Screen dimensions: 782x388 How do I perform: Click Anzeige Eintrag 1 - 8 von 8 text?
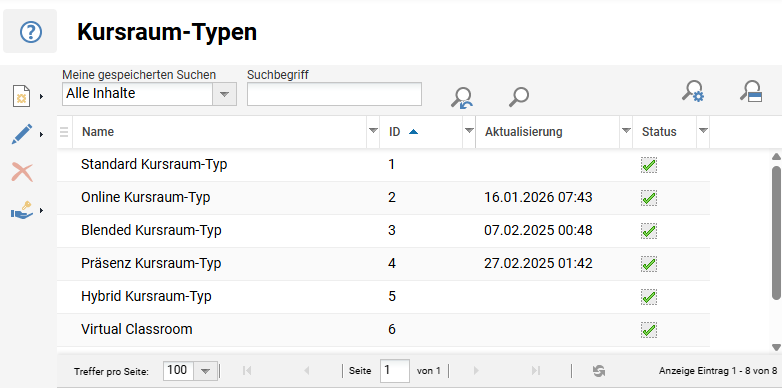[718, 371]
